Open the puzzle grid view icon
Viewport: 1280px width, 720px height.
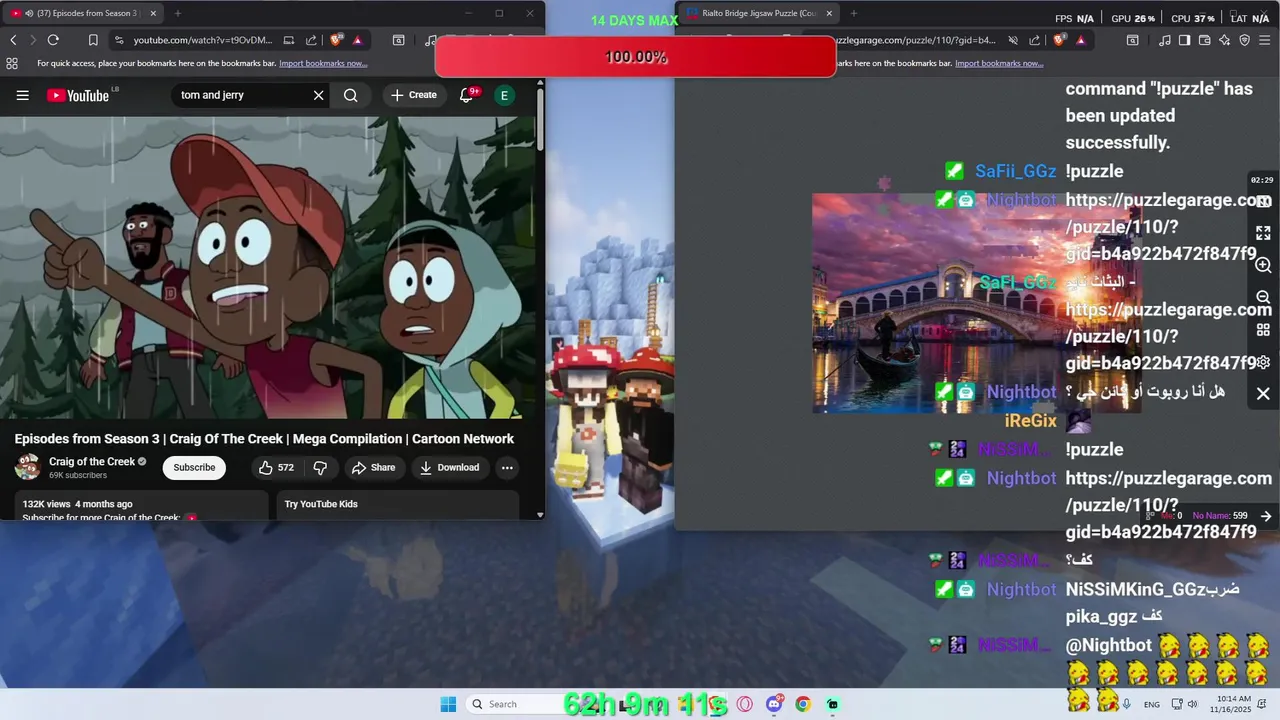click(1263, 330)
